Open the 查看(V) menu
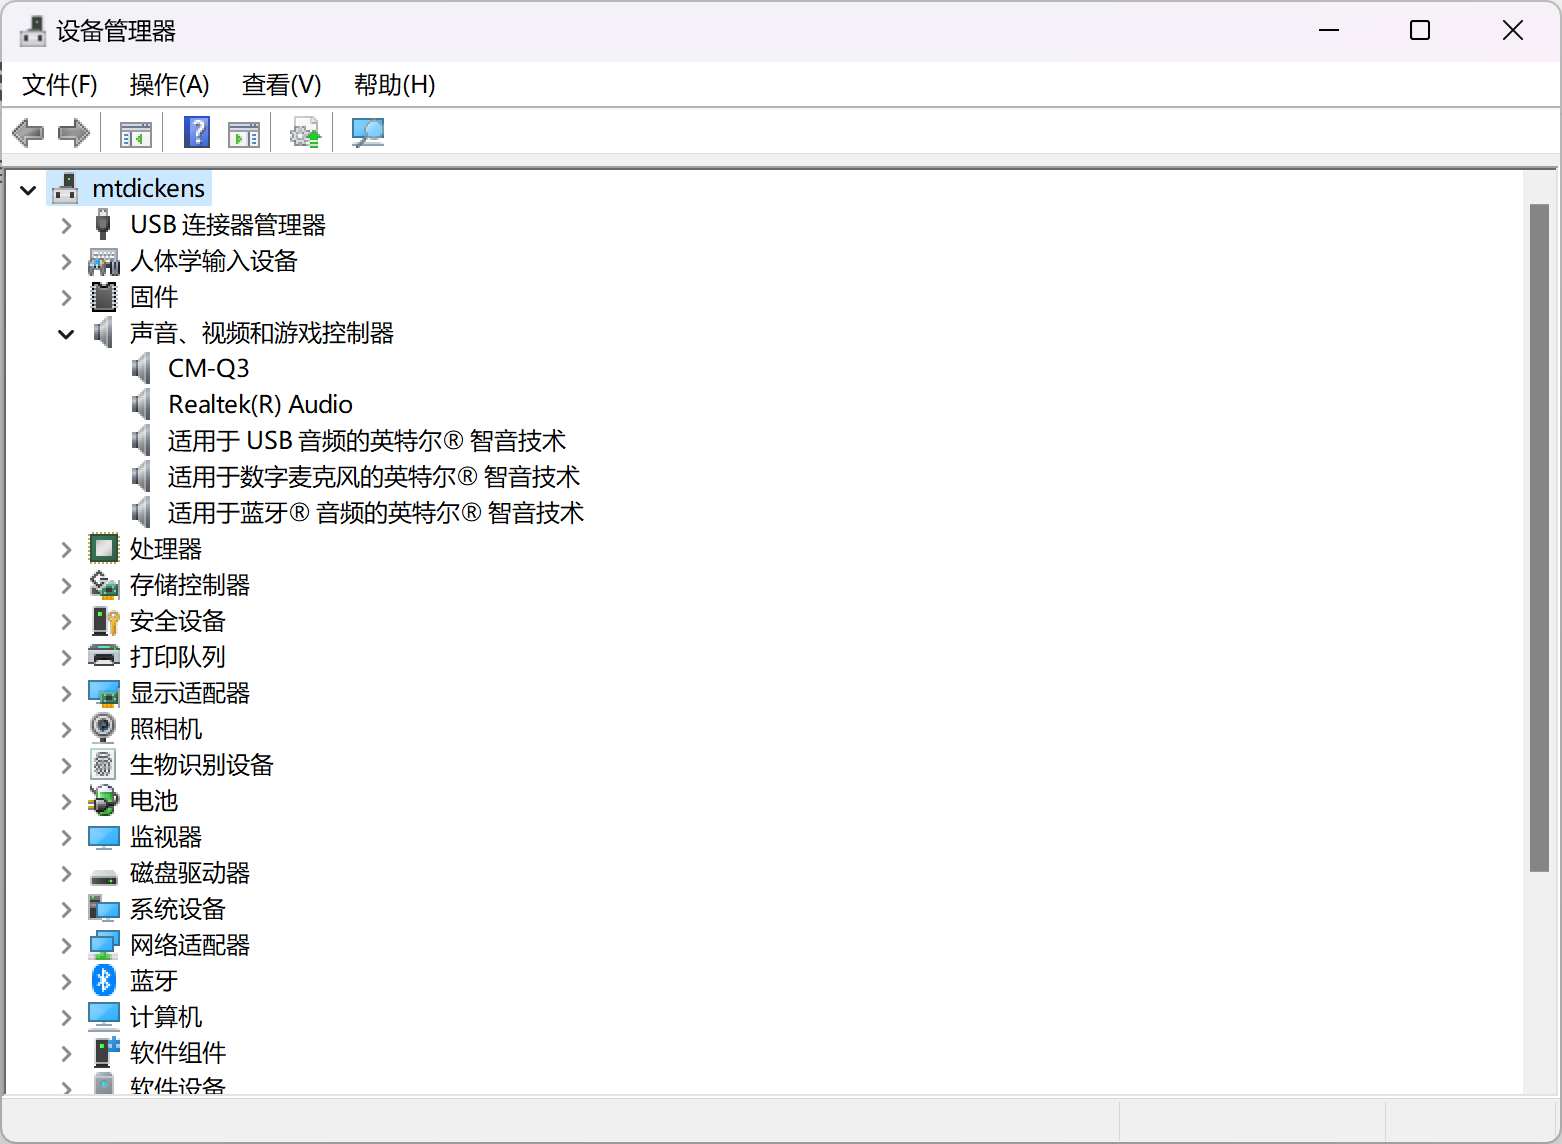The height and width of the screenshot is (1144, 1562). 281,85
